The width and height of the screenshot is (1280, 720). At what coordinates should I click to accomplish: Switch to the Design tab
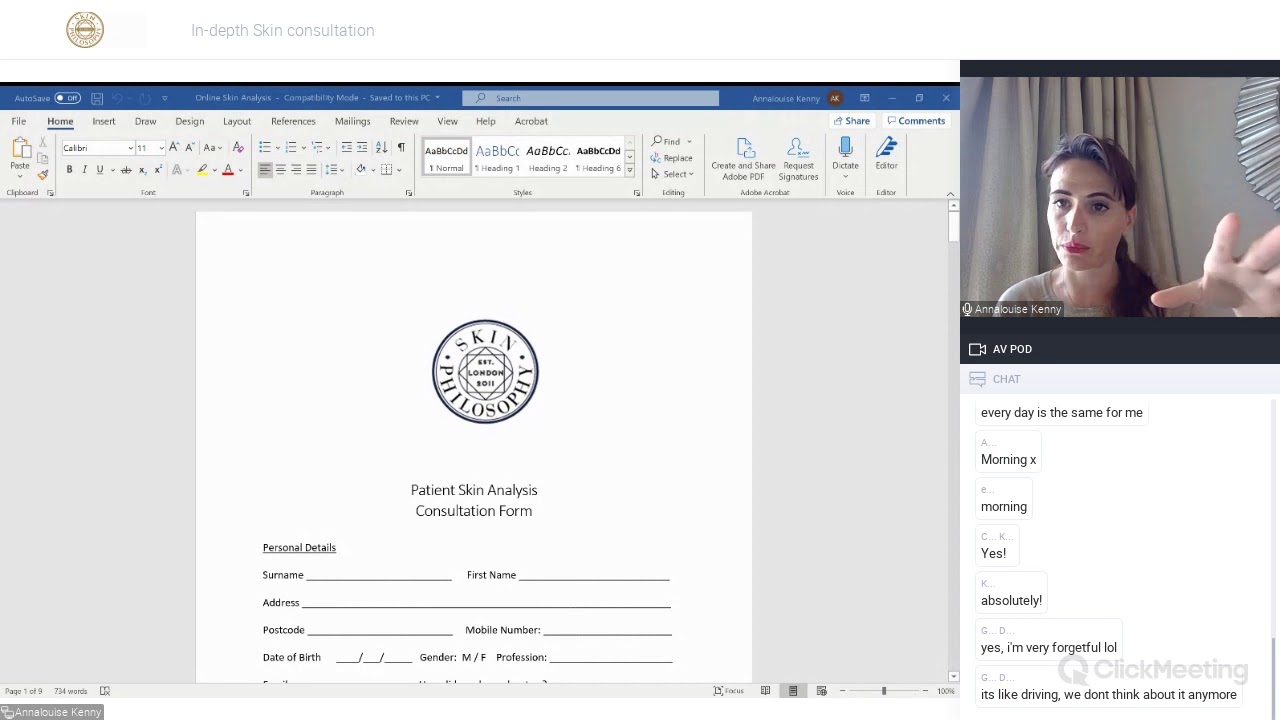pos(190,121)
